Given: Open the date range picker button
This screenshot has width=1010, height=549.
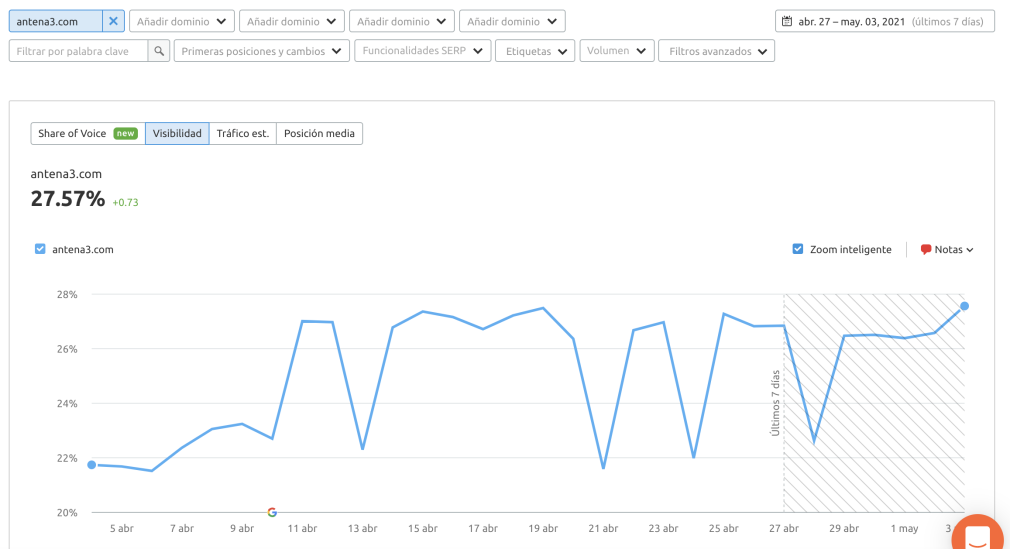Looking at the screenshot, I should tap(884, 21).
